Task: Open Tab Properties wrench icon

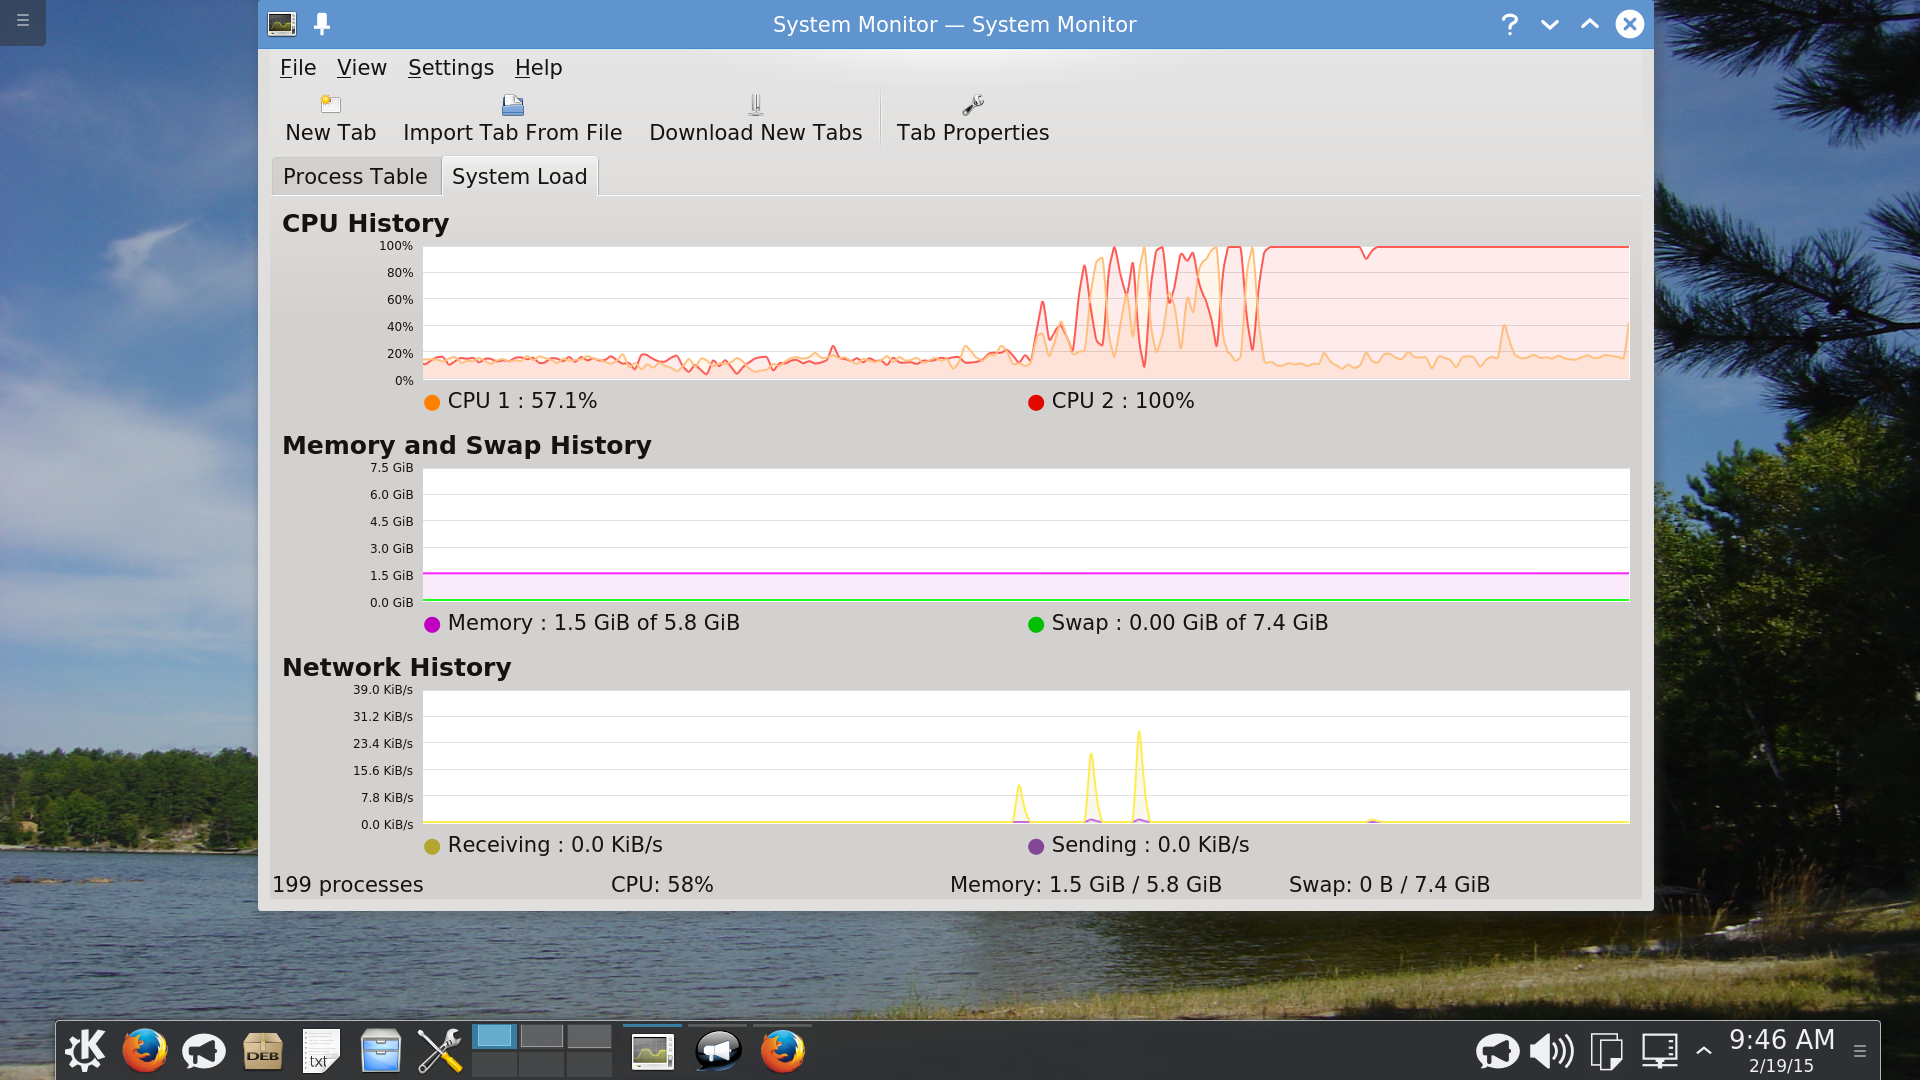Action: 973,104
